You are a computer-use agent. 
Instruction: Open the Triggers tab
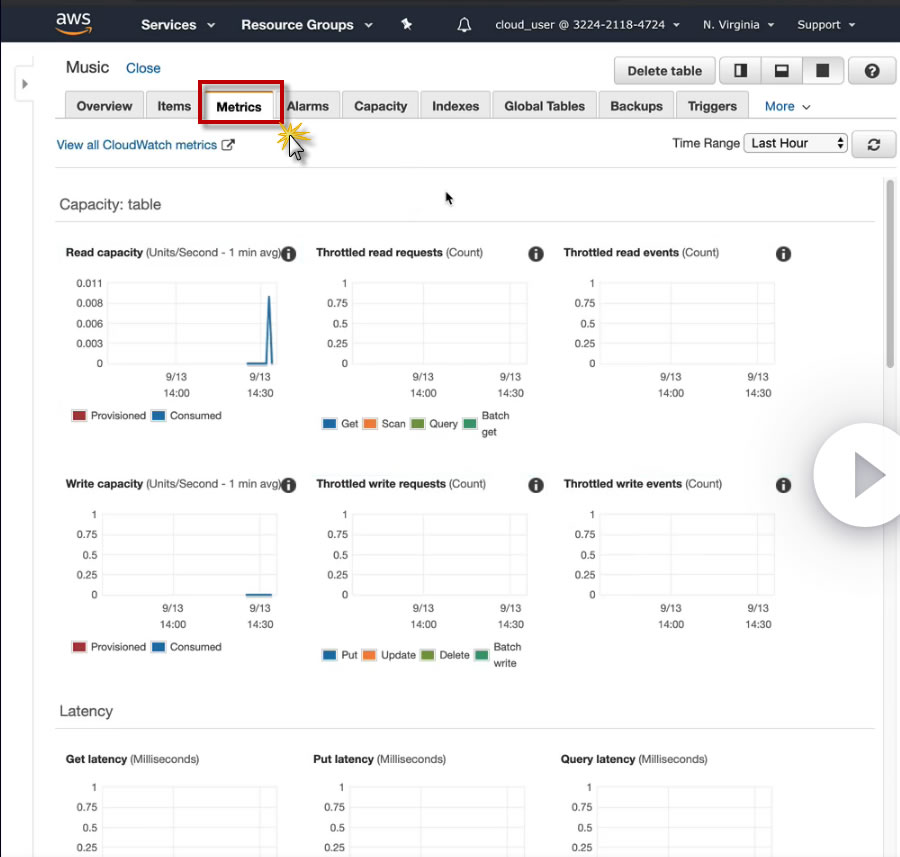point(712,106)
